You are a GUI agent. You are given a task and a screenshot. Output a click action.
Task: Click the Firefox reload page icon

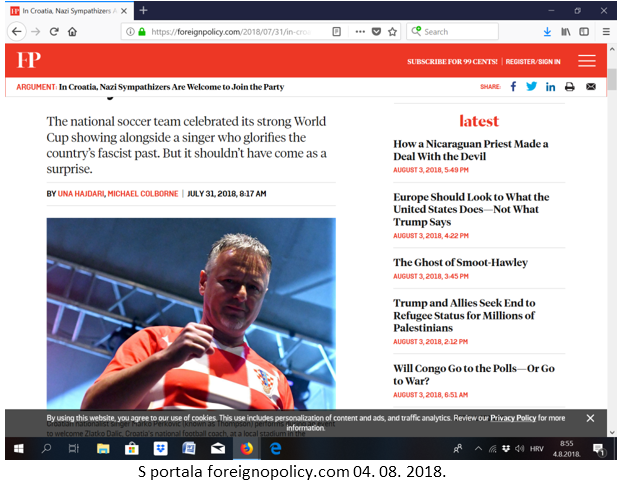pyautogui.click(x=54, y=32)
